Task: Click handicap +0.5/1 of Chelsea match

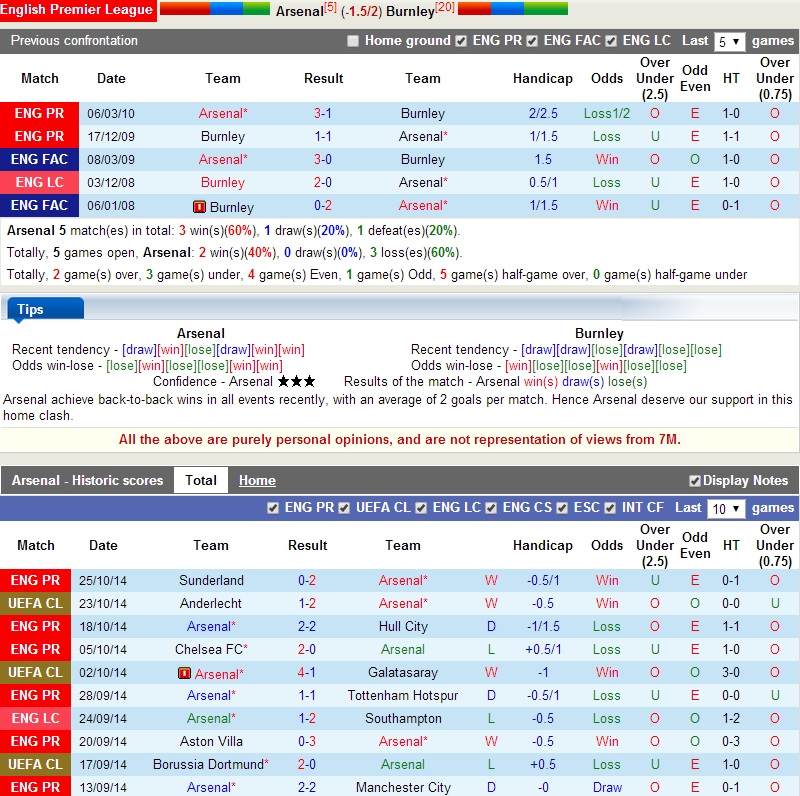Action: click(x=543, y=649)
